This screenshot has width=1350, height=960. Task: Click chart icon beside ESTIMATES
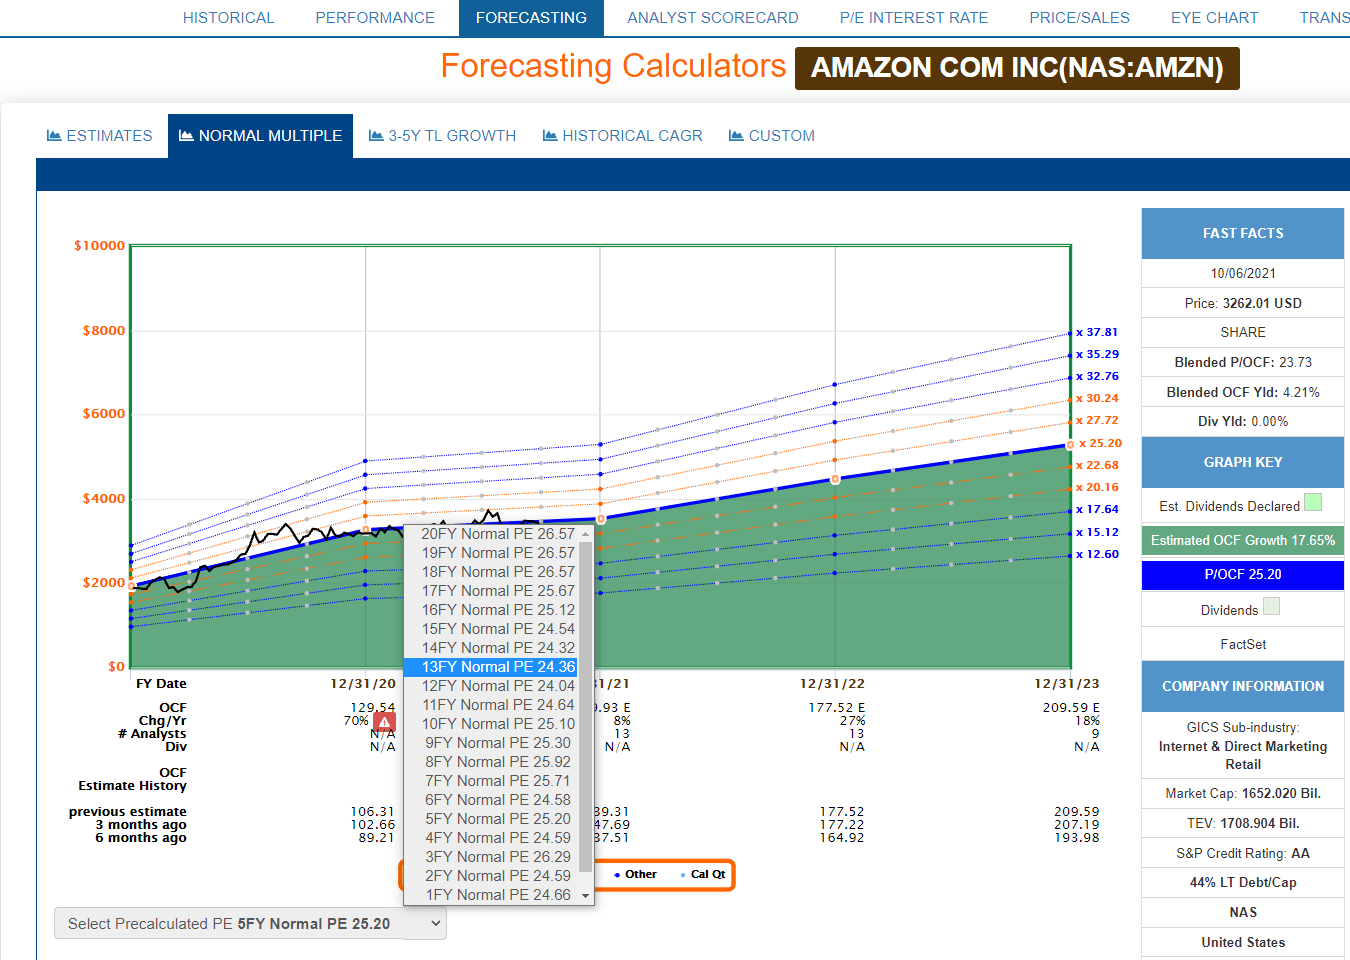(x=54, y=135)
